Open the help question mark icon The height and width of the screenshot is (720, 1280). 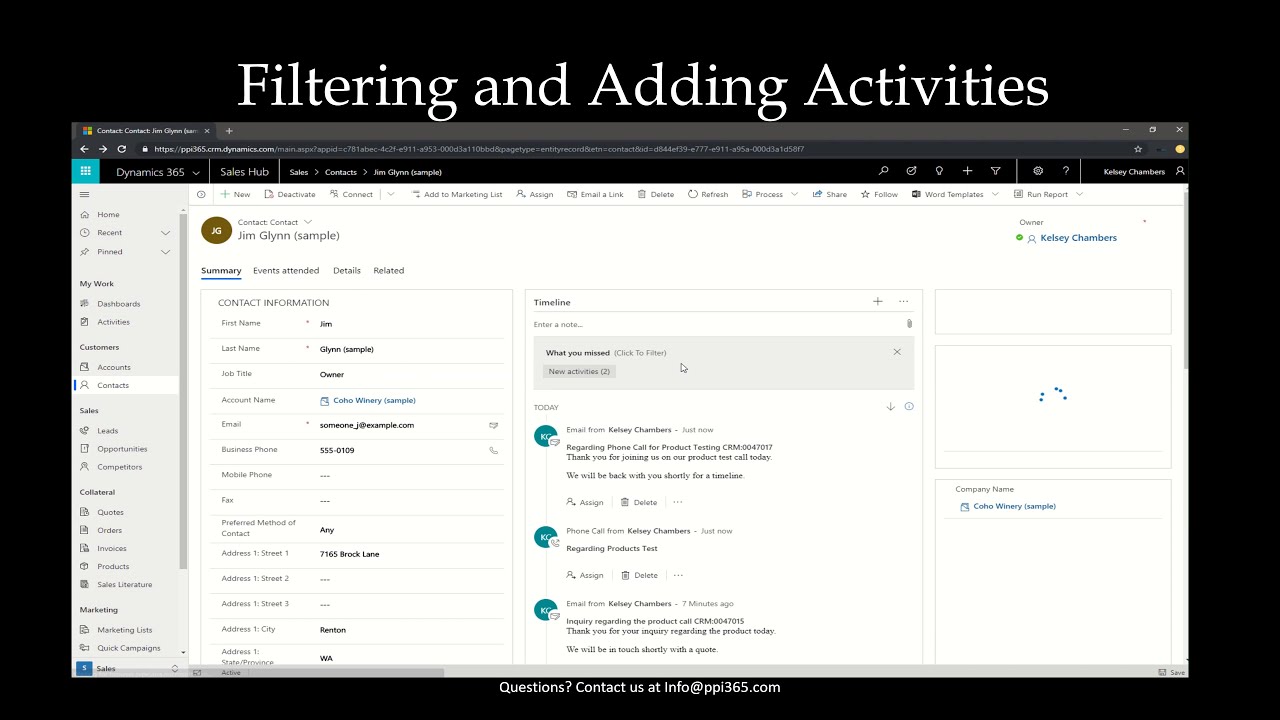point(1066,171)
